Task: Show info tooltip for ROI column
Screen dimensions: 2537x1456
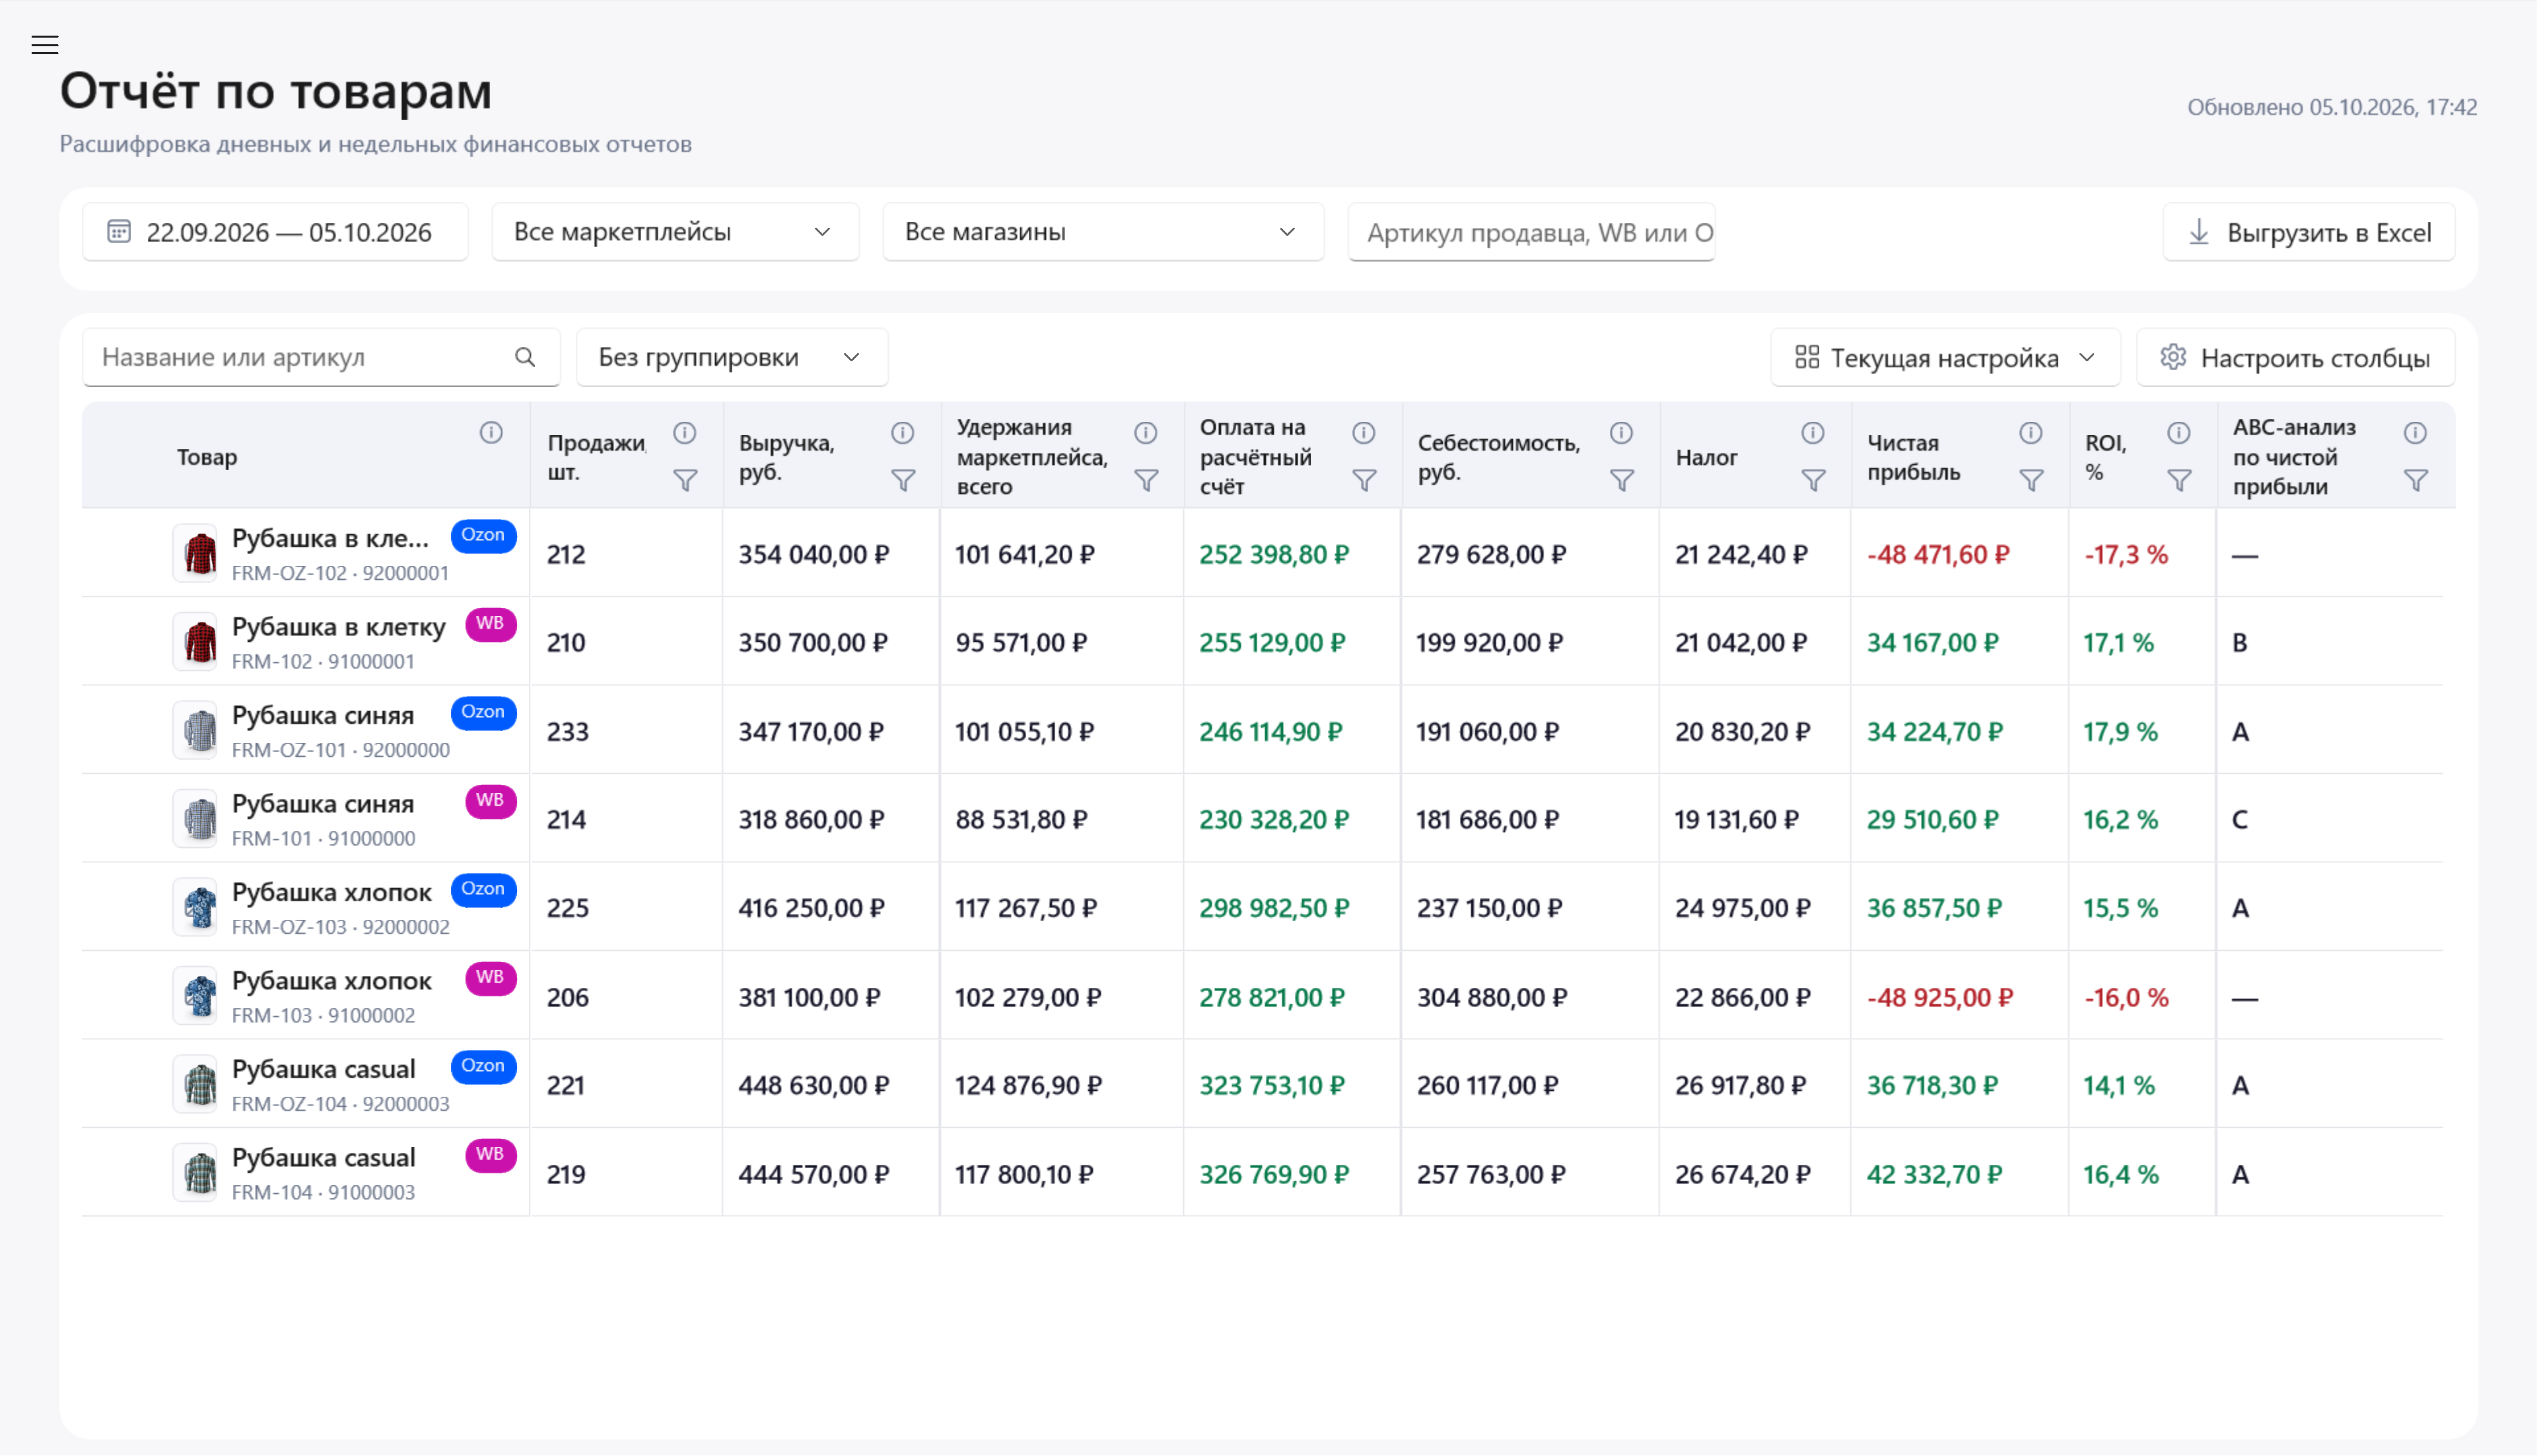Action: tap(2179, 433)
